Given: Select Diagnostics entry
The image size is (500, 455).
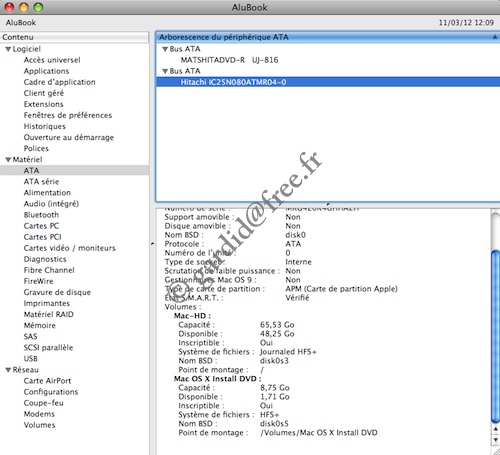Looking at the screenshot, I should pos(45,259).
